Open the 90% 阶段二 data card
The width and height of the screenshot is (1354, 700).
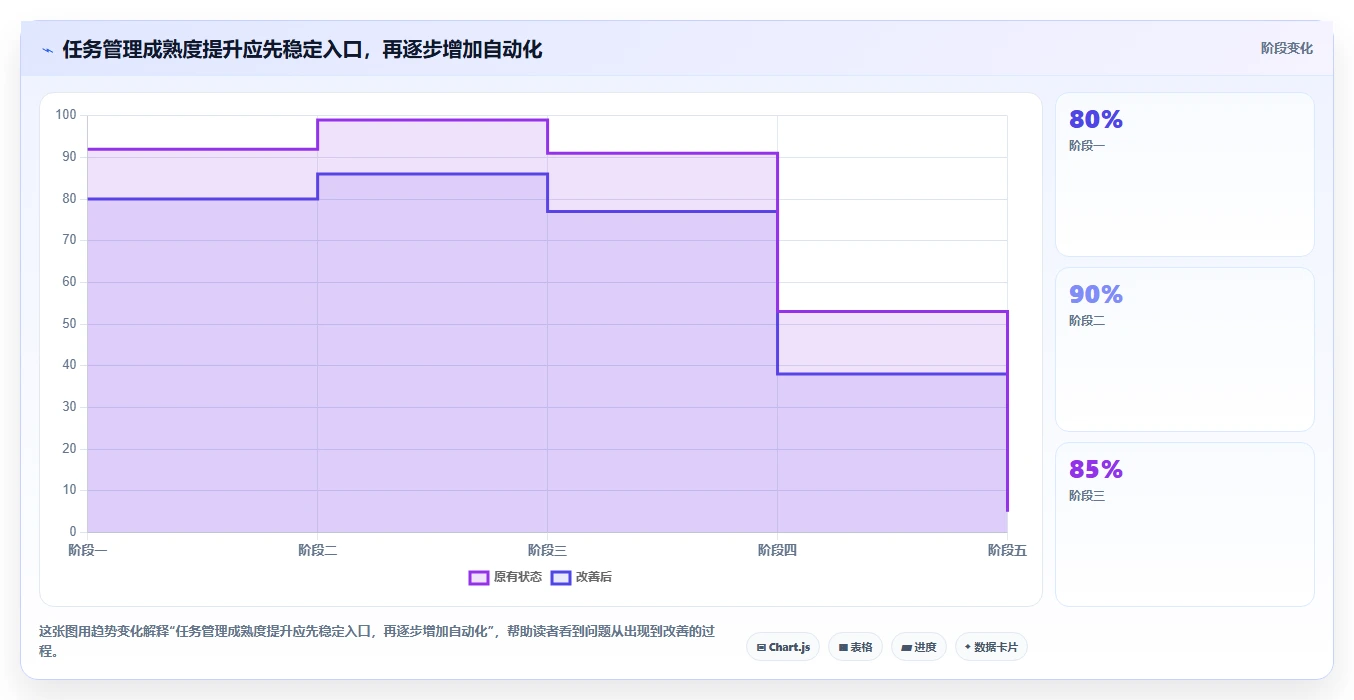pyautogui.click(x=1184, y=349)
